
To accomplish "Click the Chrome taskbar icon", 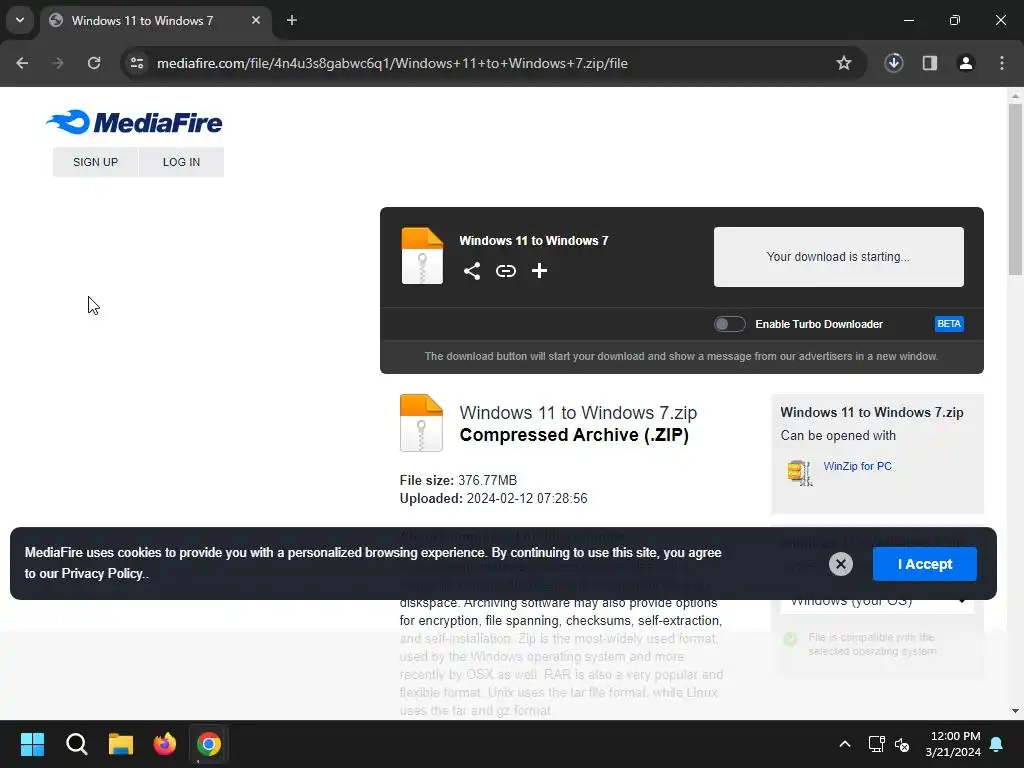I will (209, 744).
